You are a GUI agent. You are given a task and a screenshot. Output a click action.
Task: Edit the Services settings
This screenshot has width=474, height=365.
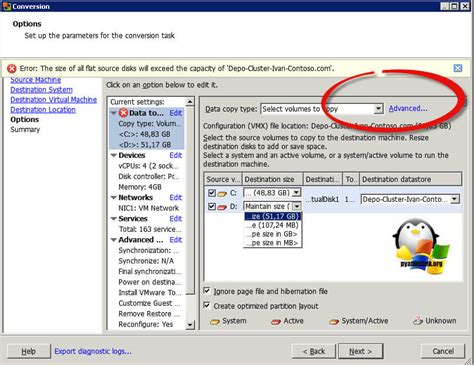(176, 219)
